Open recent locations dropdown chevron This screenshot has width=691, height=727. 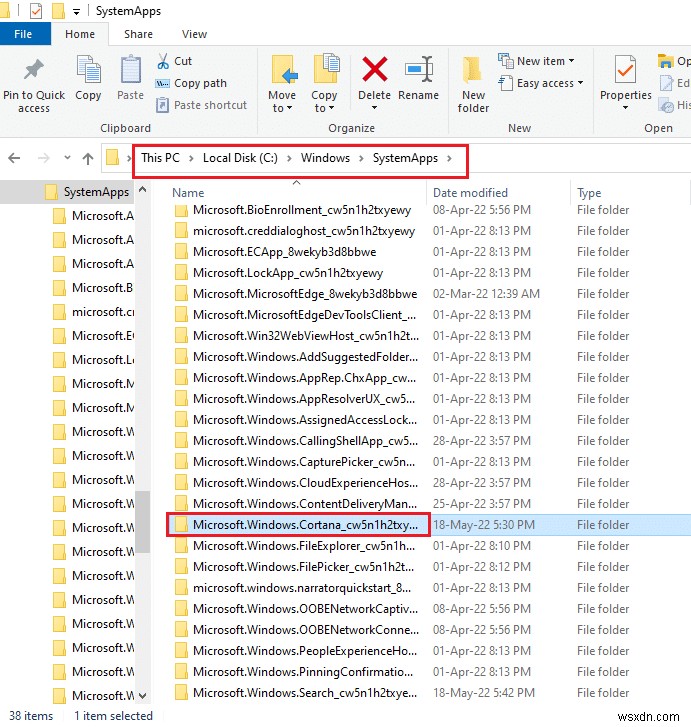pyautogui.click(x=67, y=158)
